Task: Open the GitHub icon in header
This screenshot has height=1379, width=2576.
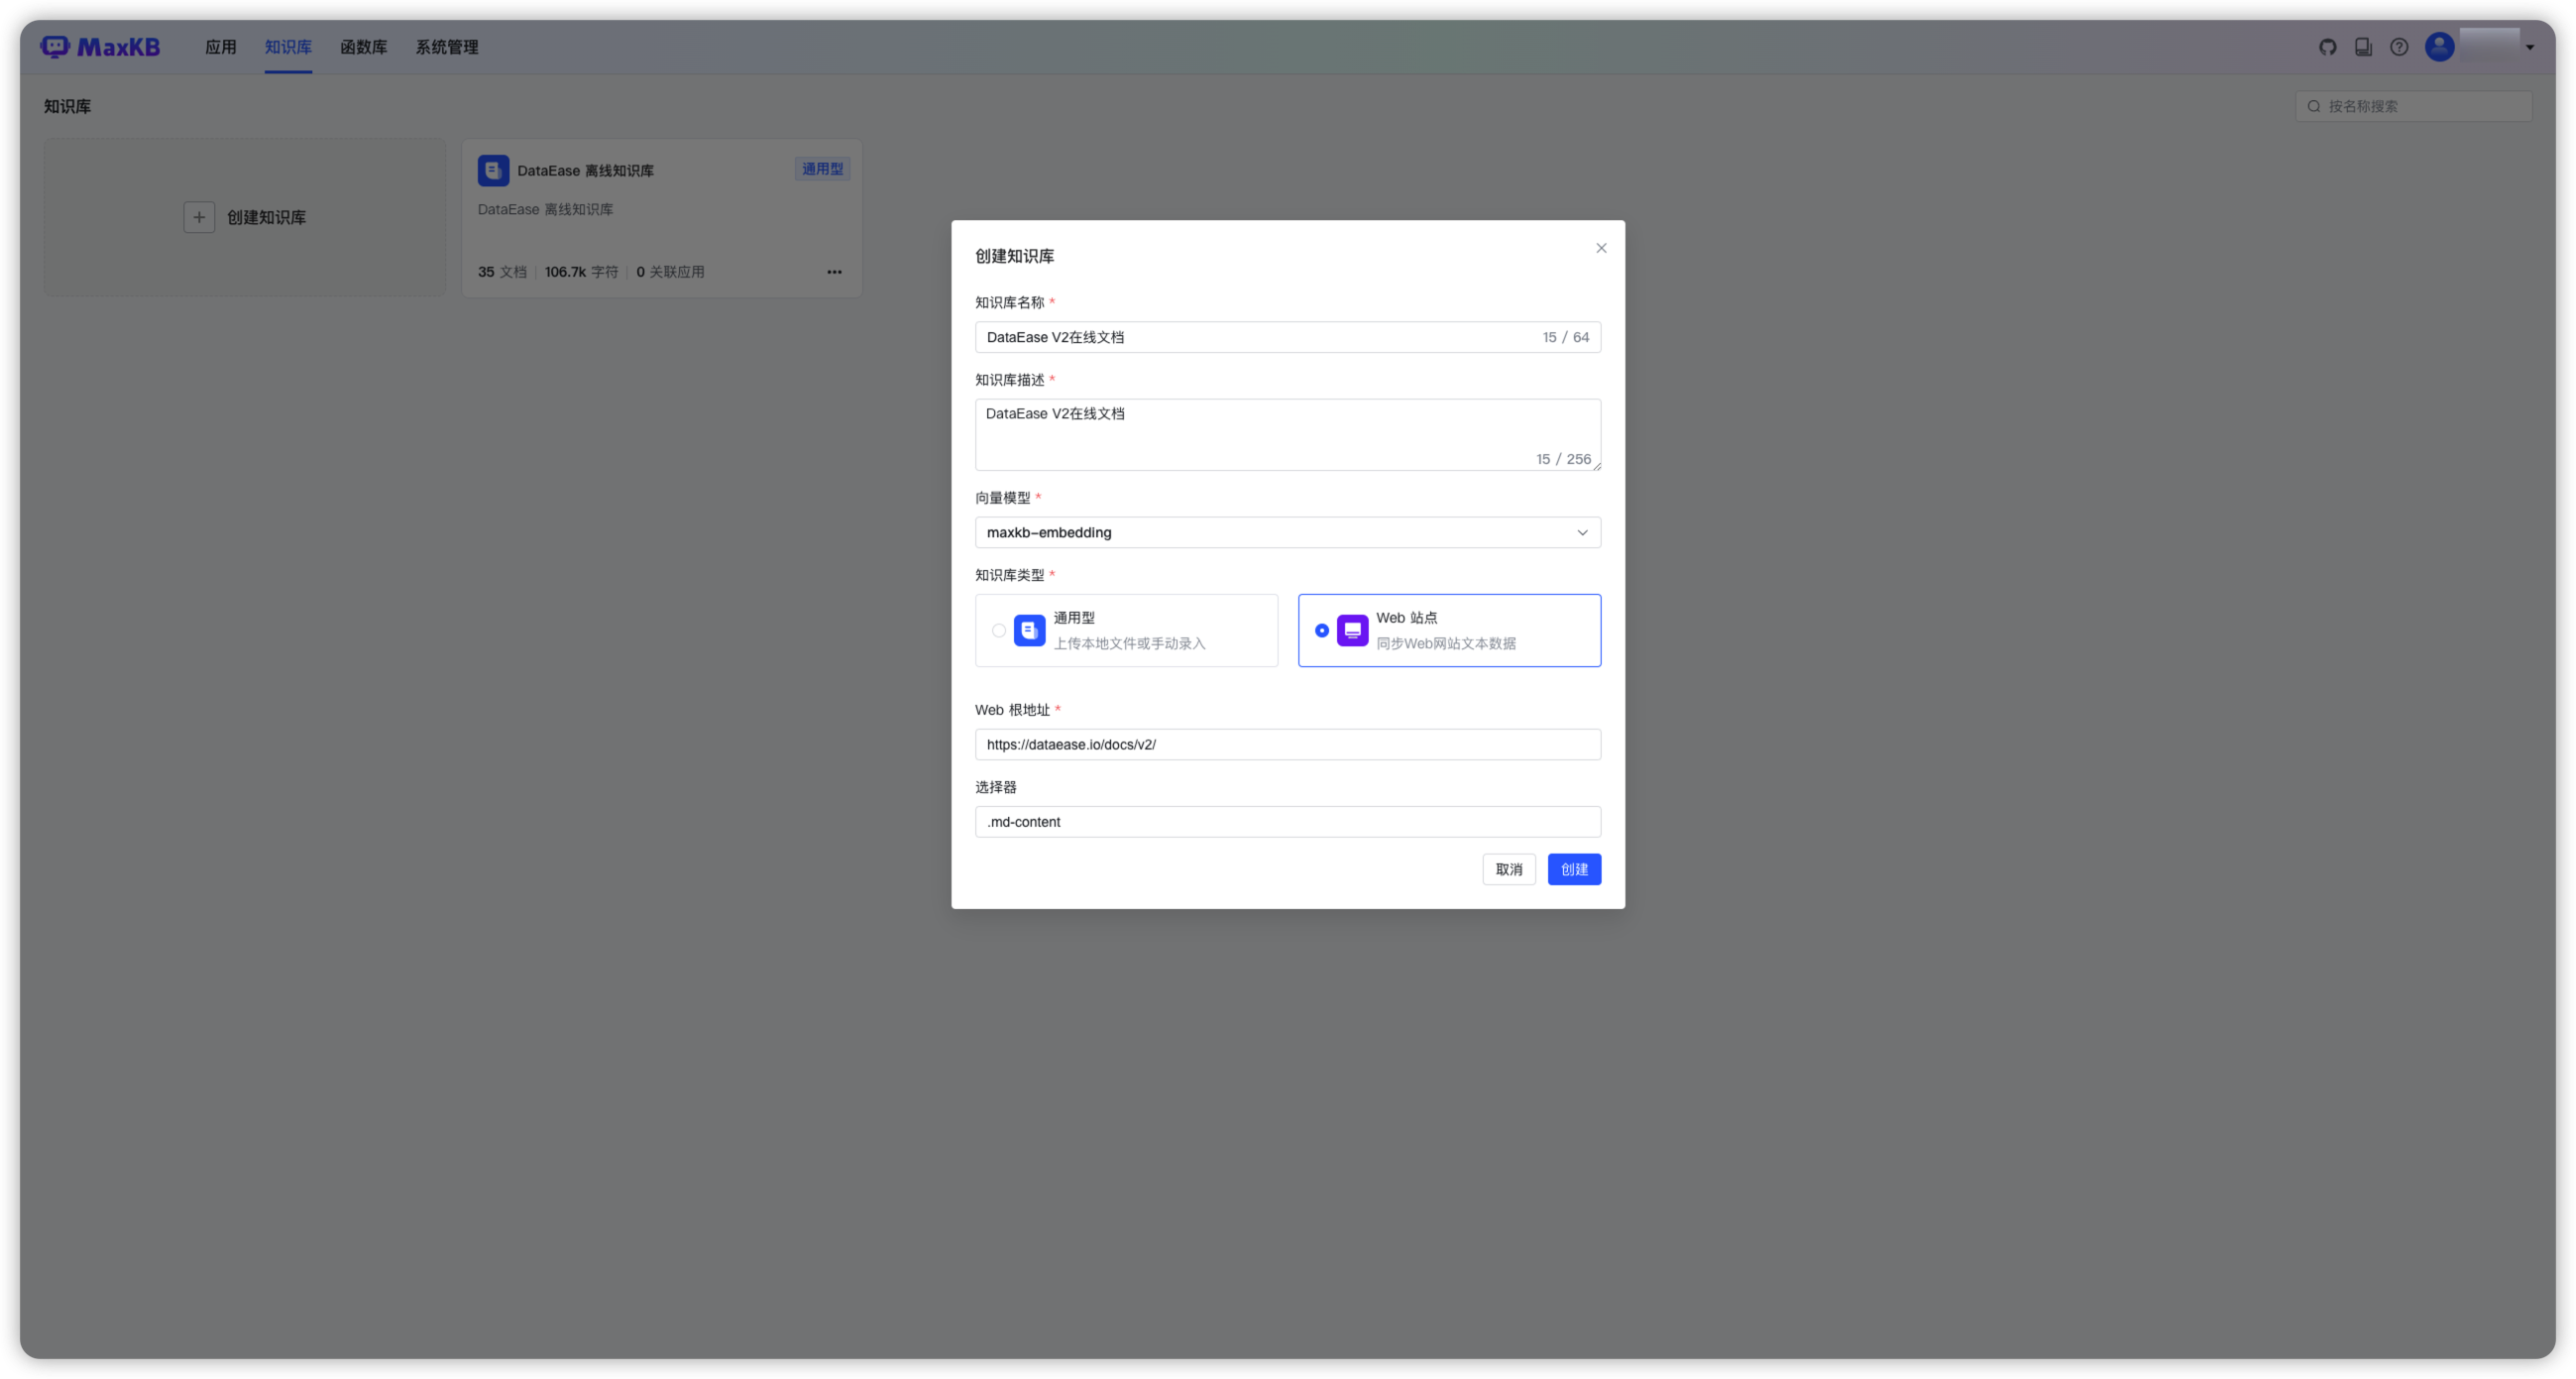Action: pos(2327,47)
